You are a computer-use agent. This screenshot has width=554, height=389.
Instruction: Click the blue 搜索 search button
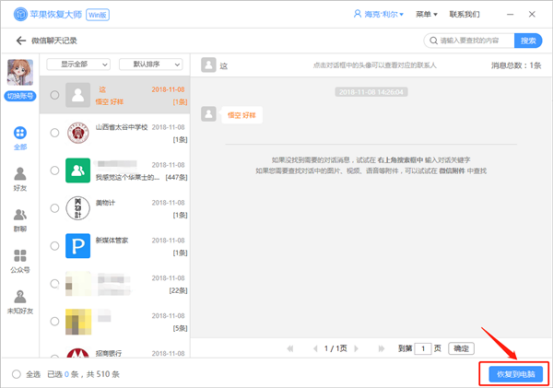(x=528, y=41)
